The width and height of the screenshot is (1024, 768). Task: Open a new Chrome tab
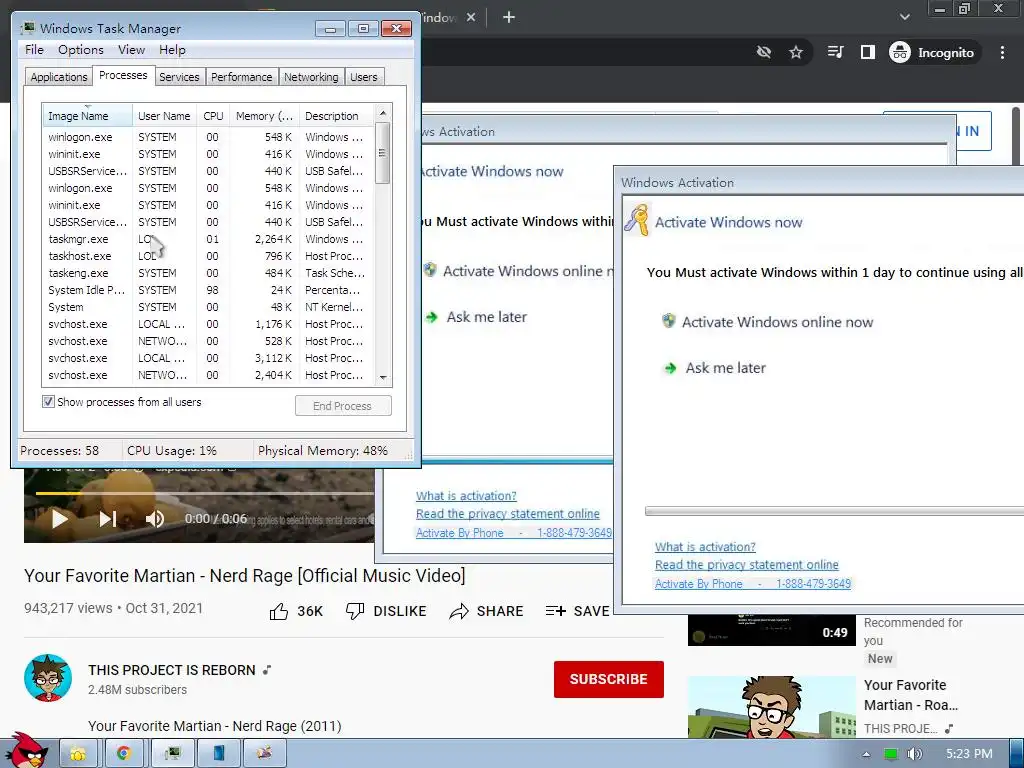click(509, 17)
